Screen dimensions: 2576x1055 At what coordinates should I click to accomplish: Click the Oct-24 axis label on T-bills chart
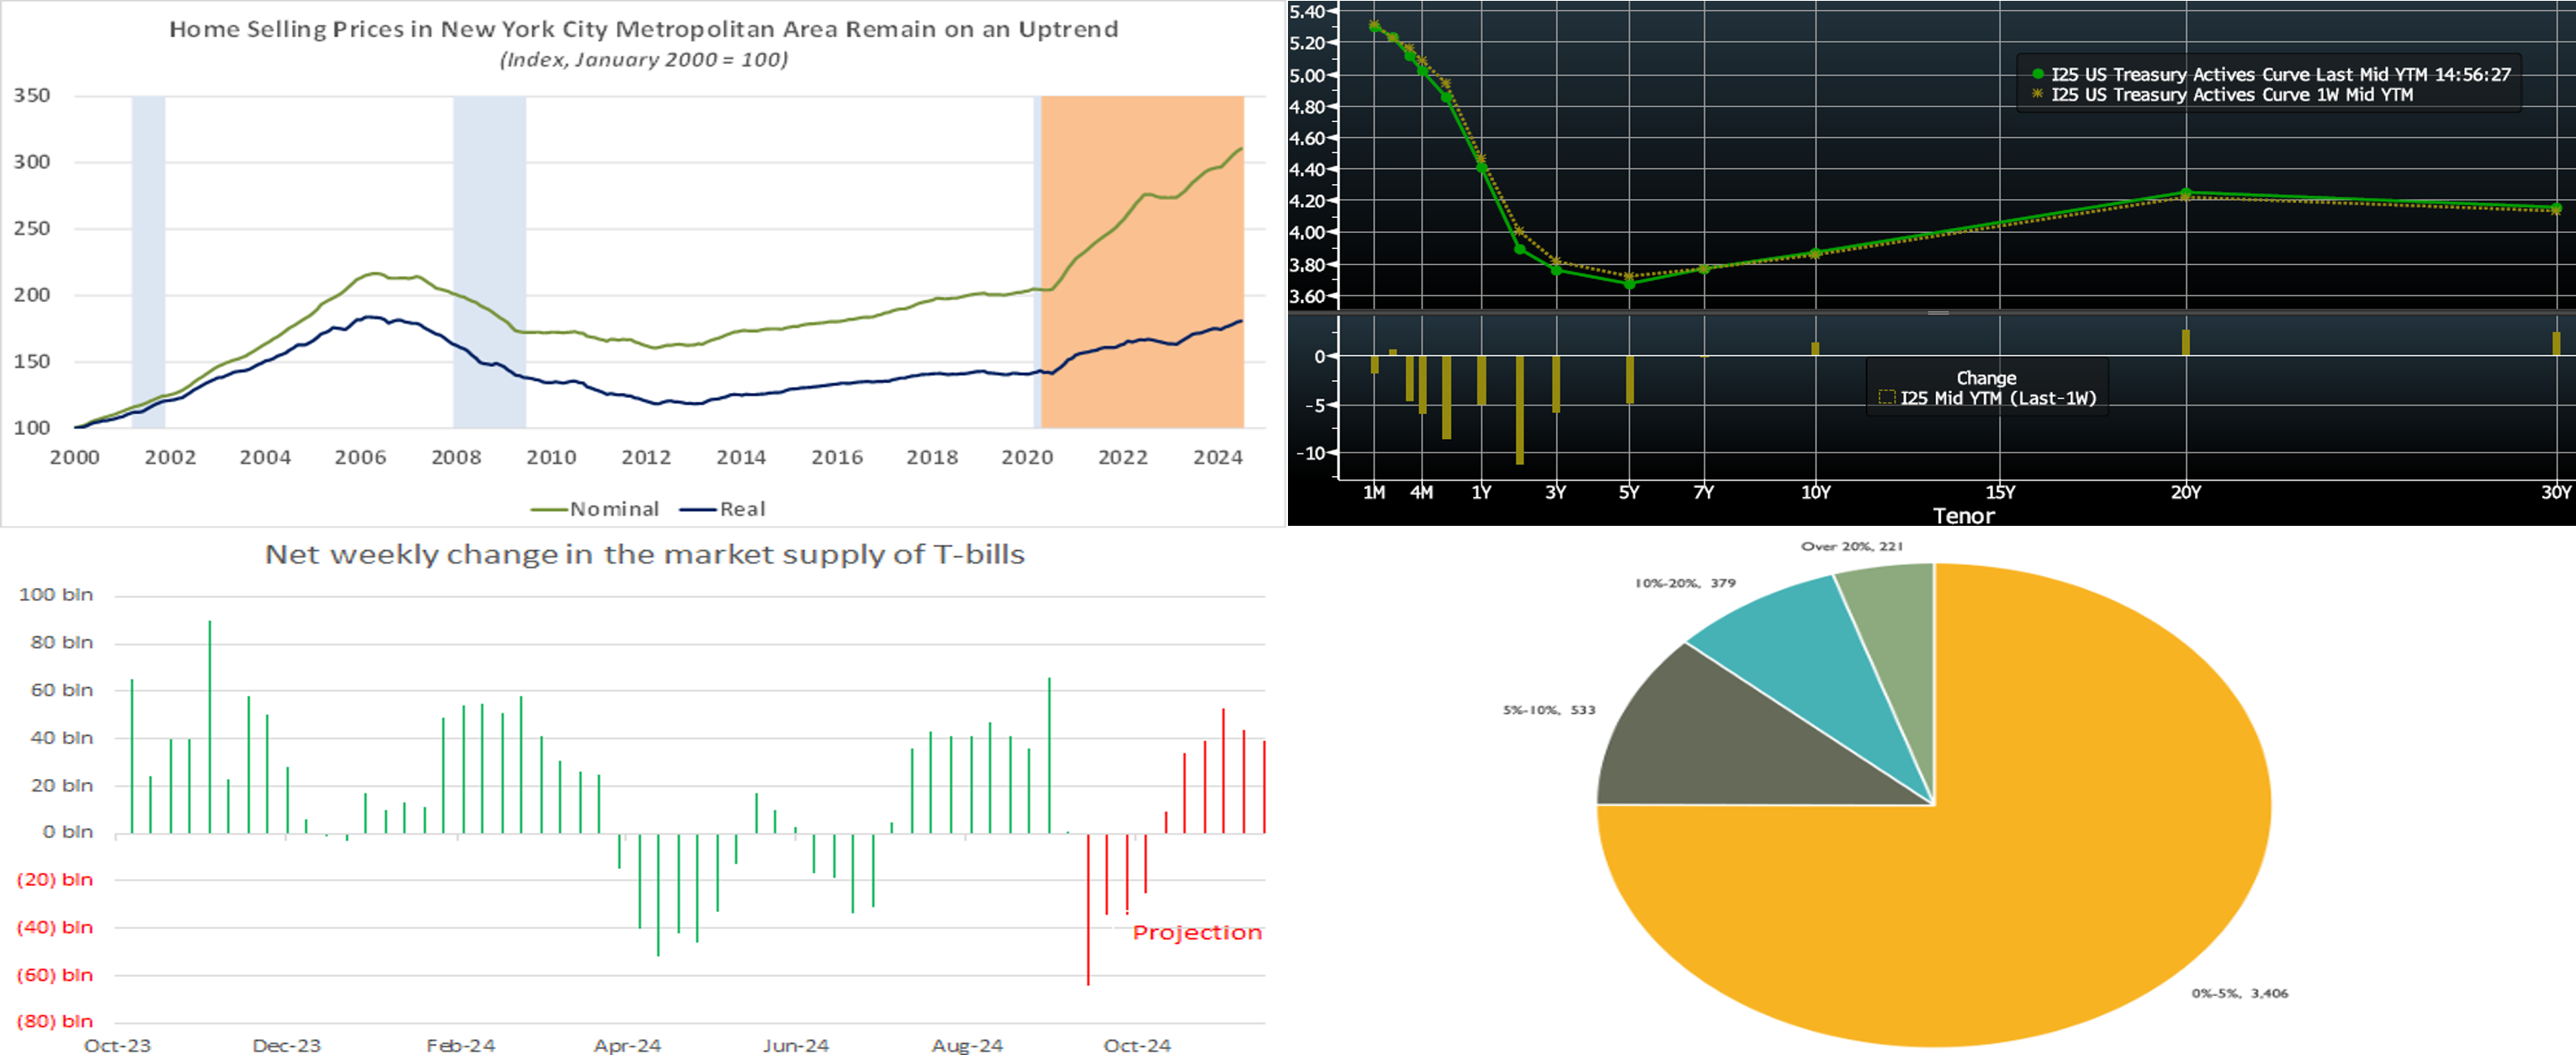point(1136,1045)
